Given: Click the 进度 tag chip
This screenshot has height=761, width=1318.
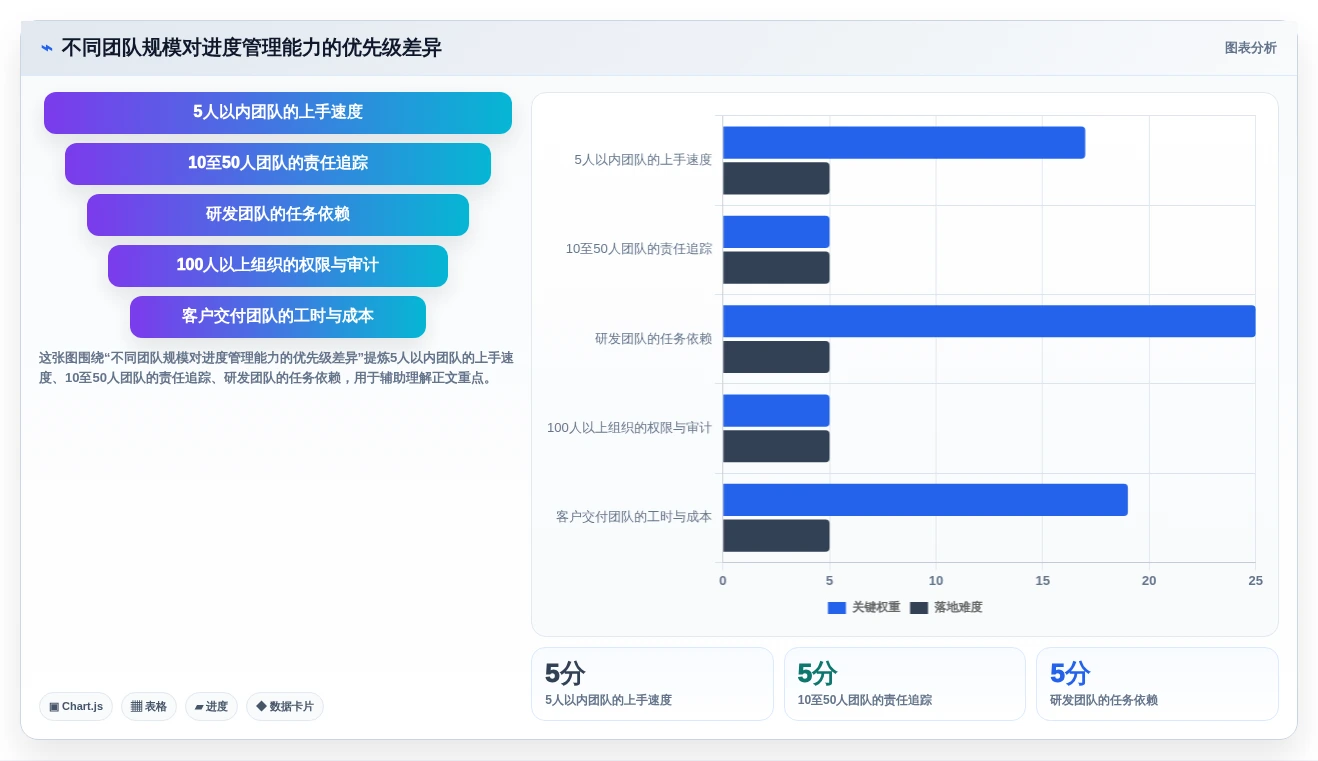Looking at the screenshot, I should click(x=211, y=707).
